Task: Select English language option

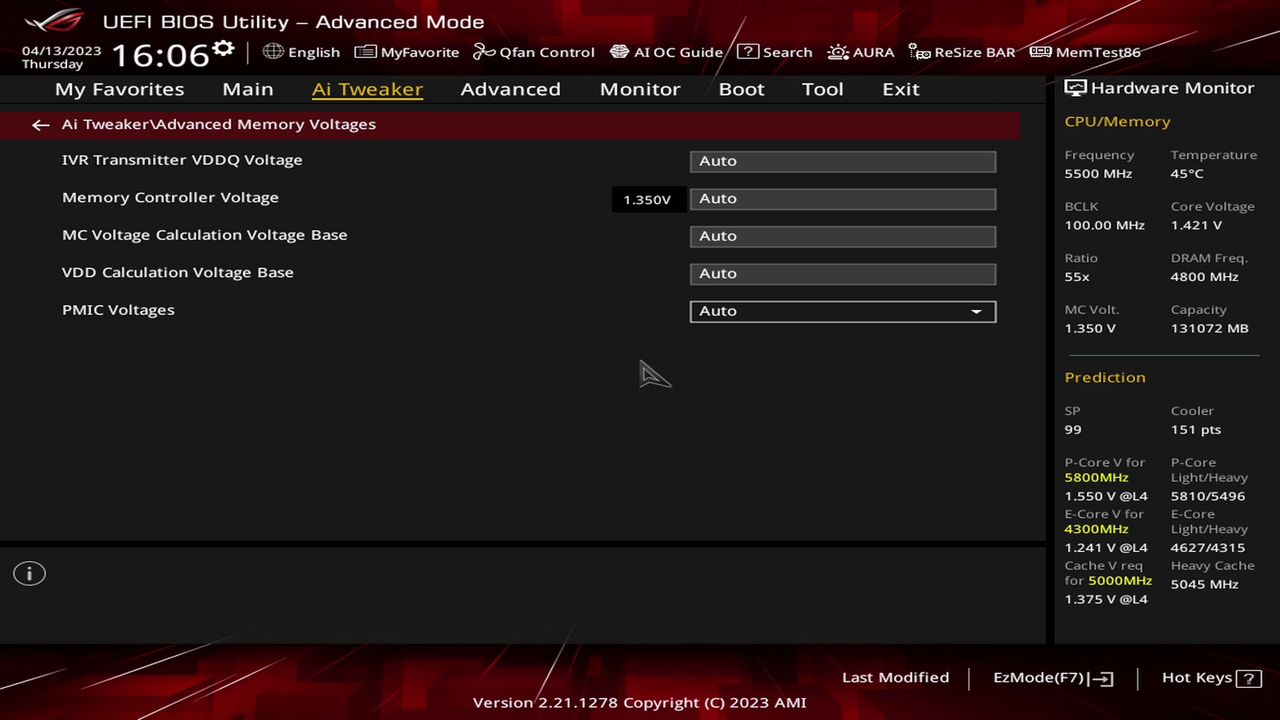Action: 314,52
